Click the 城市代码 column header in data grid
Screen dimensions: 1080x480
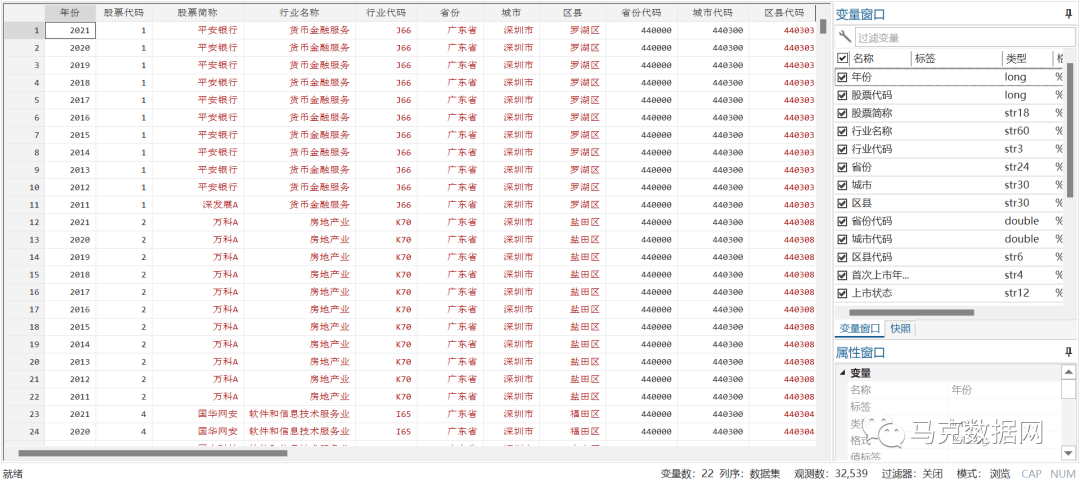pyautogui.click(x=712, y=13)
